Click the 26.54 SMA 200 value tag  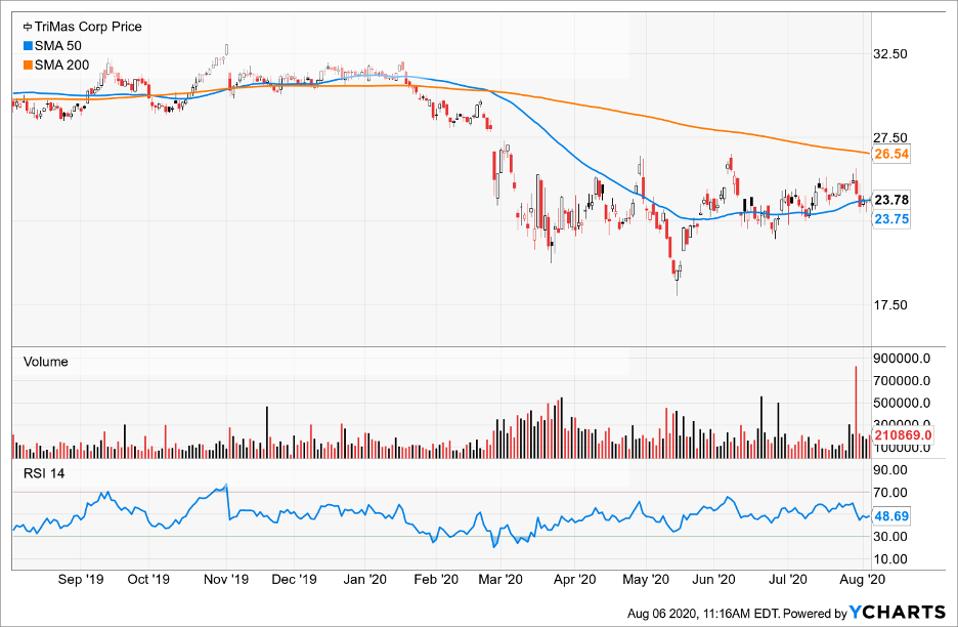point(891,154)
